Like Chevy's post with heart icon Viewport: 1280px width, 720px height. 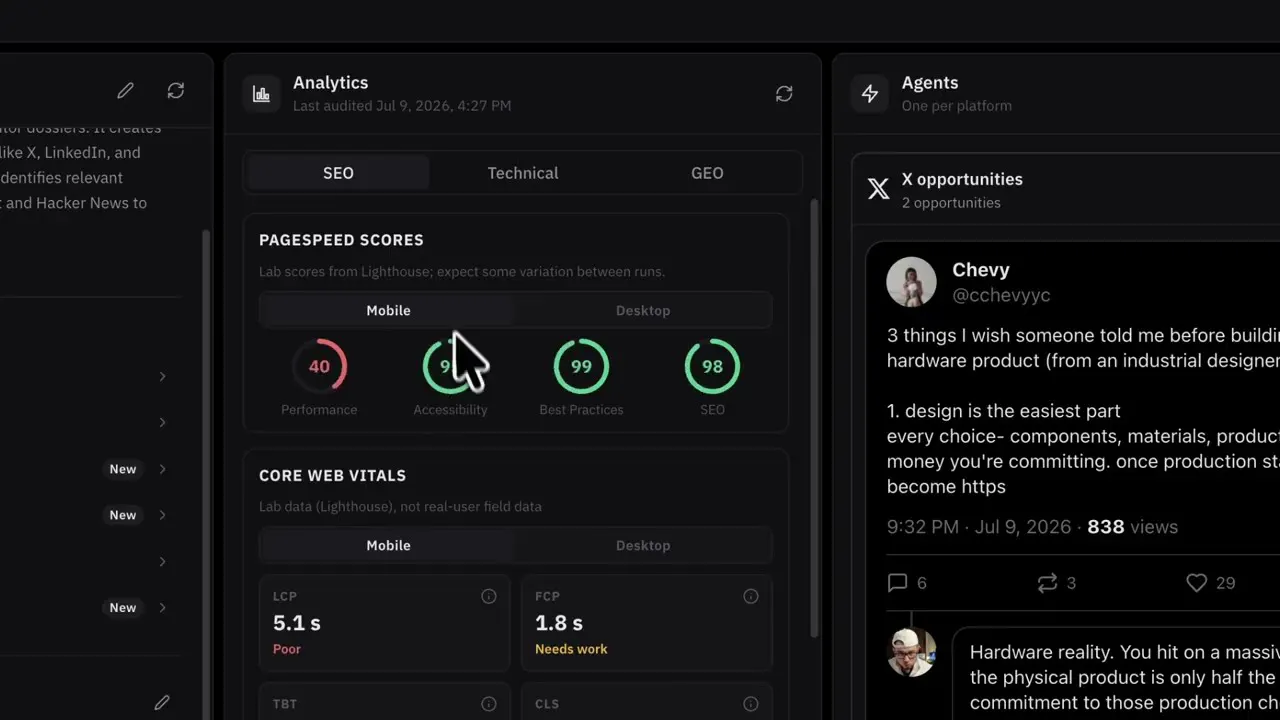pos(1196,583)
